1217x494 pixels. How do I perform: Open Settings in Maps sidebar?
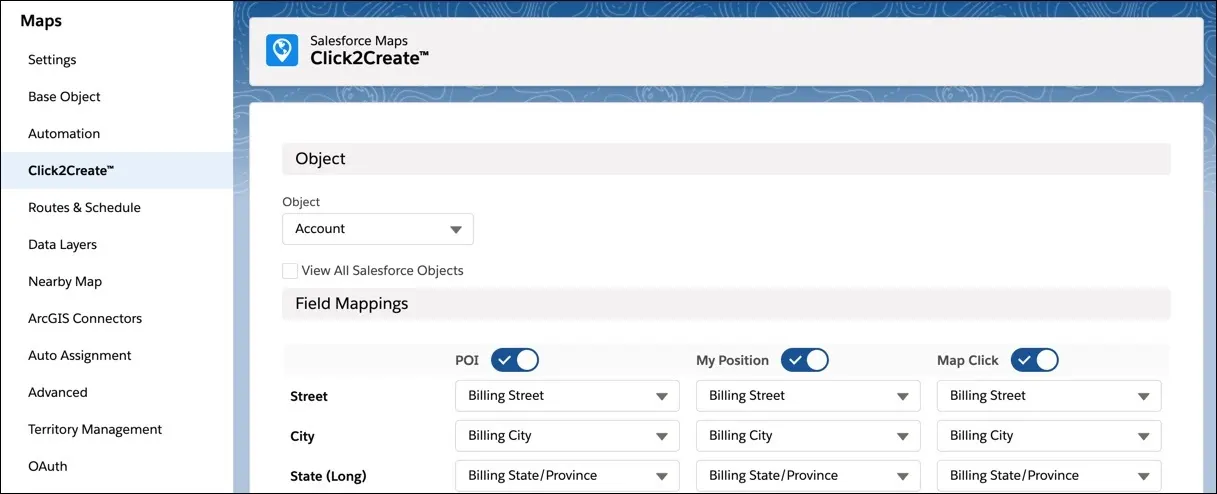coord(52,60)
